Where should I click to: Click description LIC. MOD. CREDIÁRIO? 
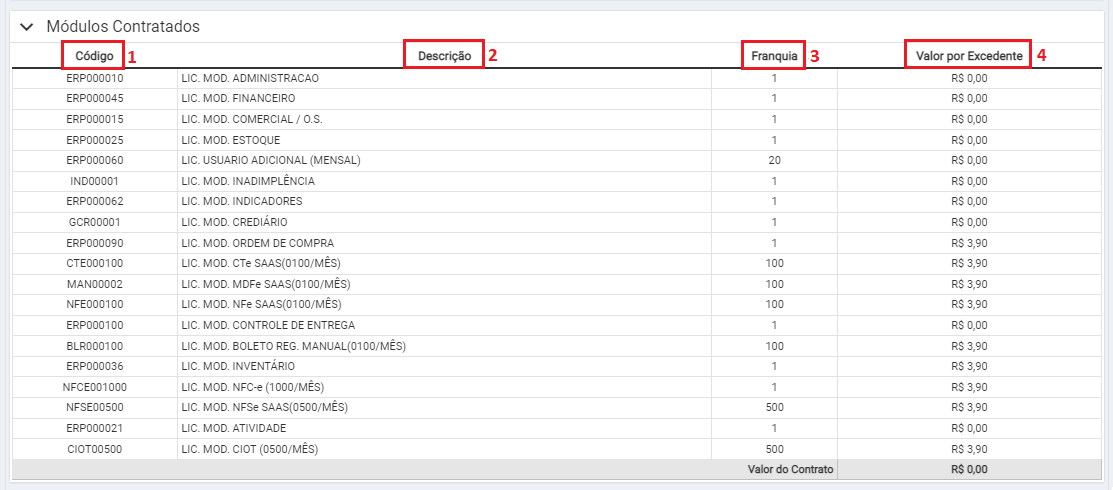[234, 222]
